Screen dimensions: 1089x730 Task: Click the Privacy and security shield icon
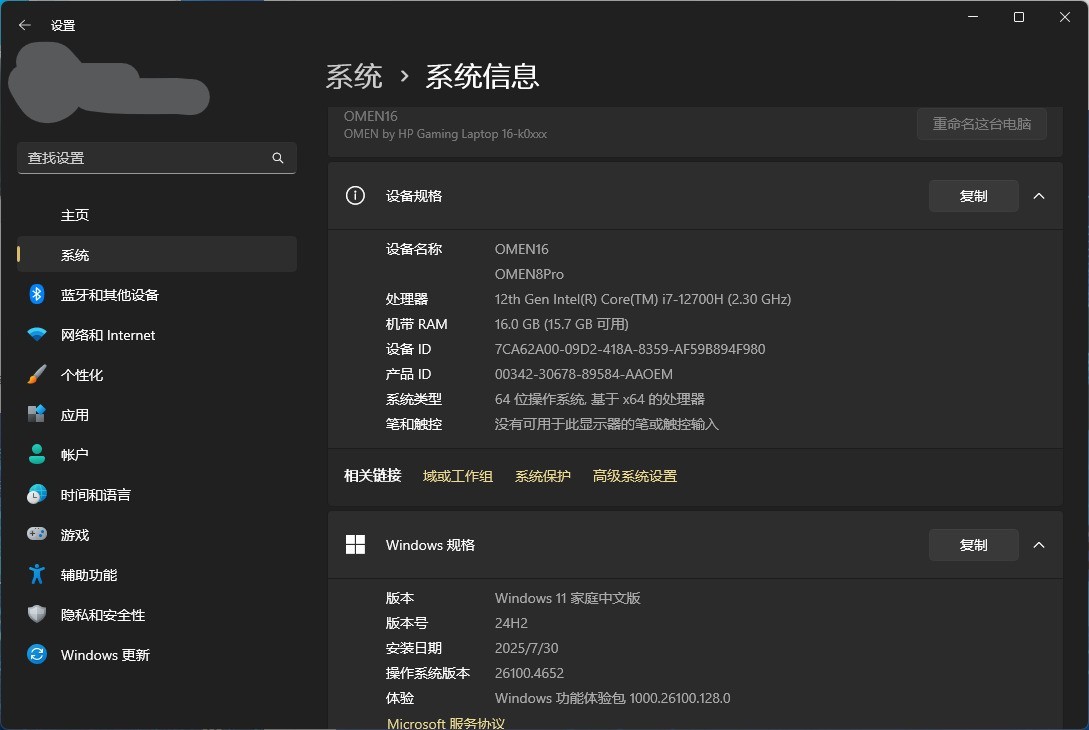[x=37, y=615]
